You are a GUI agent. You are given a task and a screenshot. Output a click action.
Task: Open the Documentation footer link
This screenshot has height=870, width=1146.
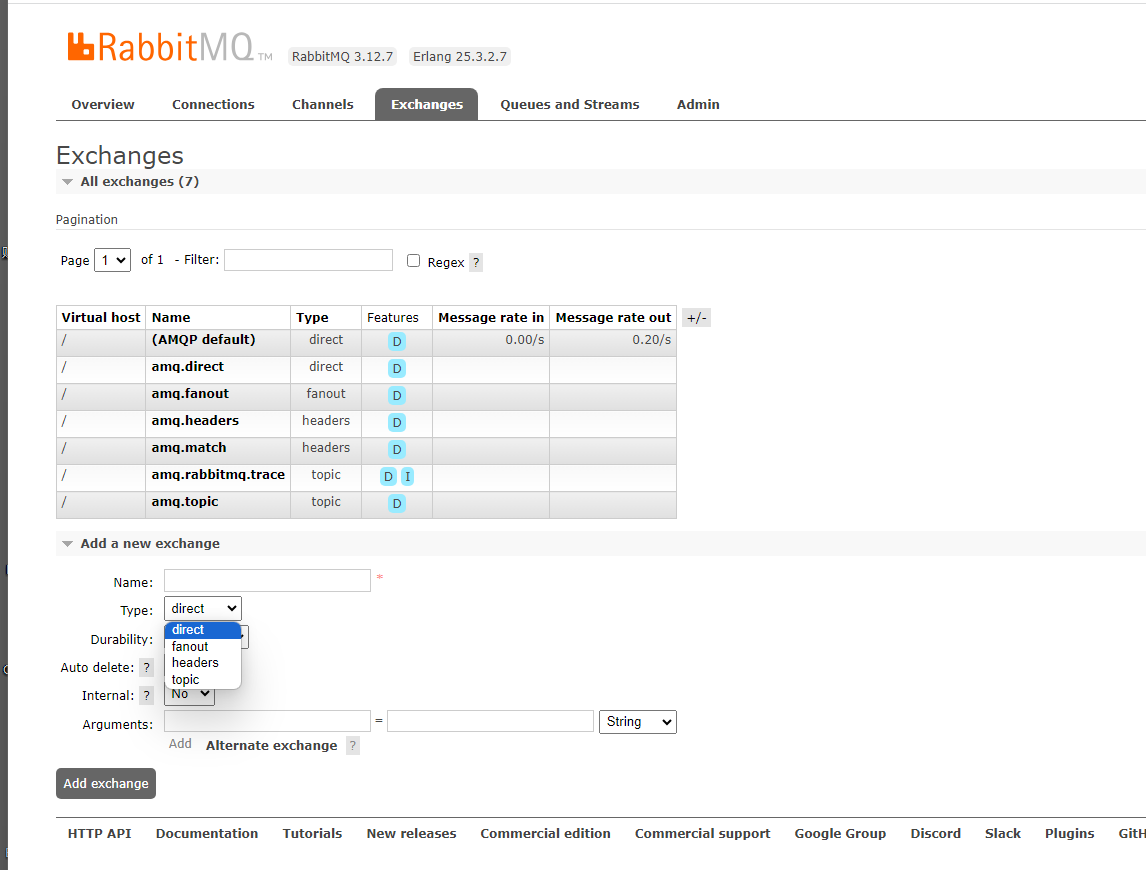tap(207, 833)
